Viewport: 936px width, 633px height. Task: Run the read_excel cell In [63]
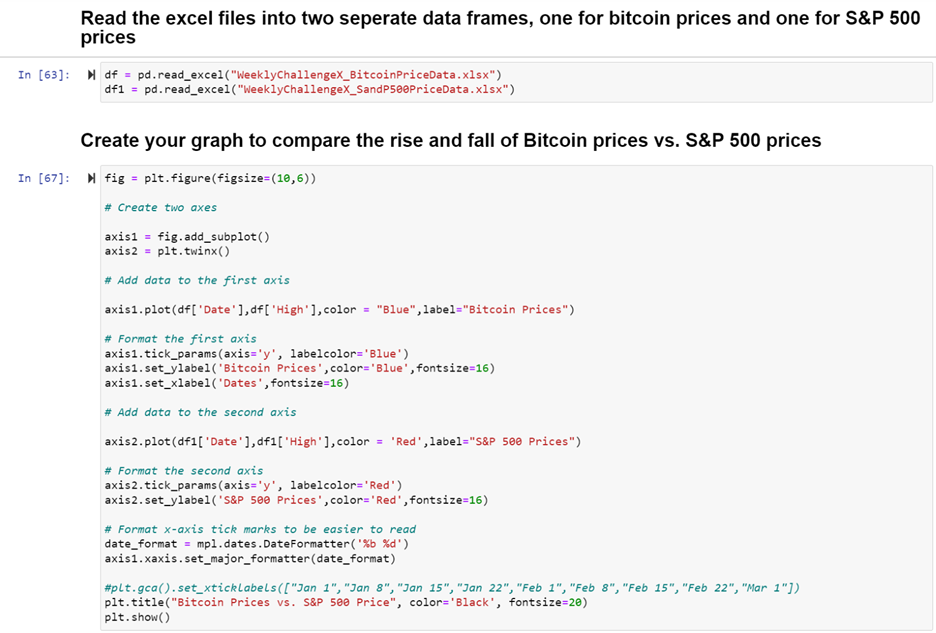(x=93, y=74)
